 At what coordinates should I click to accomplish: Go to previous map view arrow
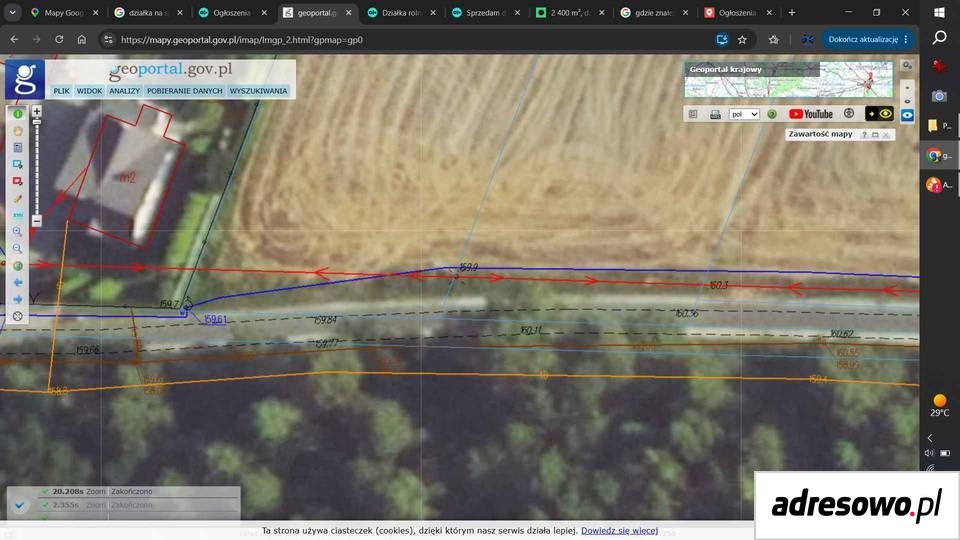(18, 282)
